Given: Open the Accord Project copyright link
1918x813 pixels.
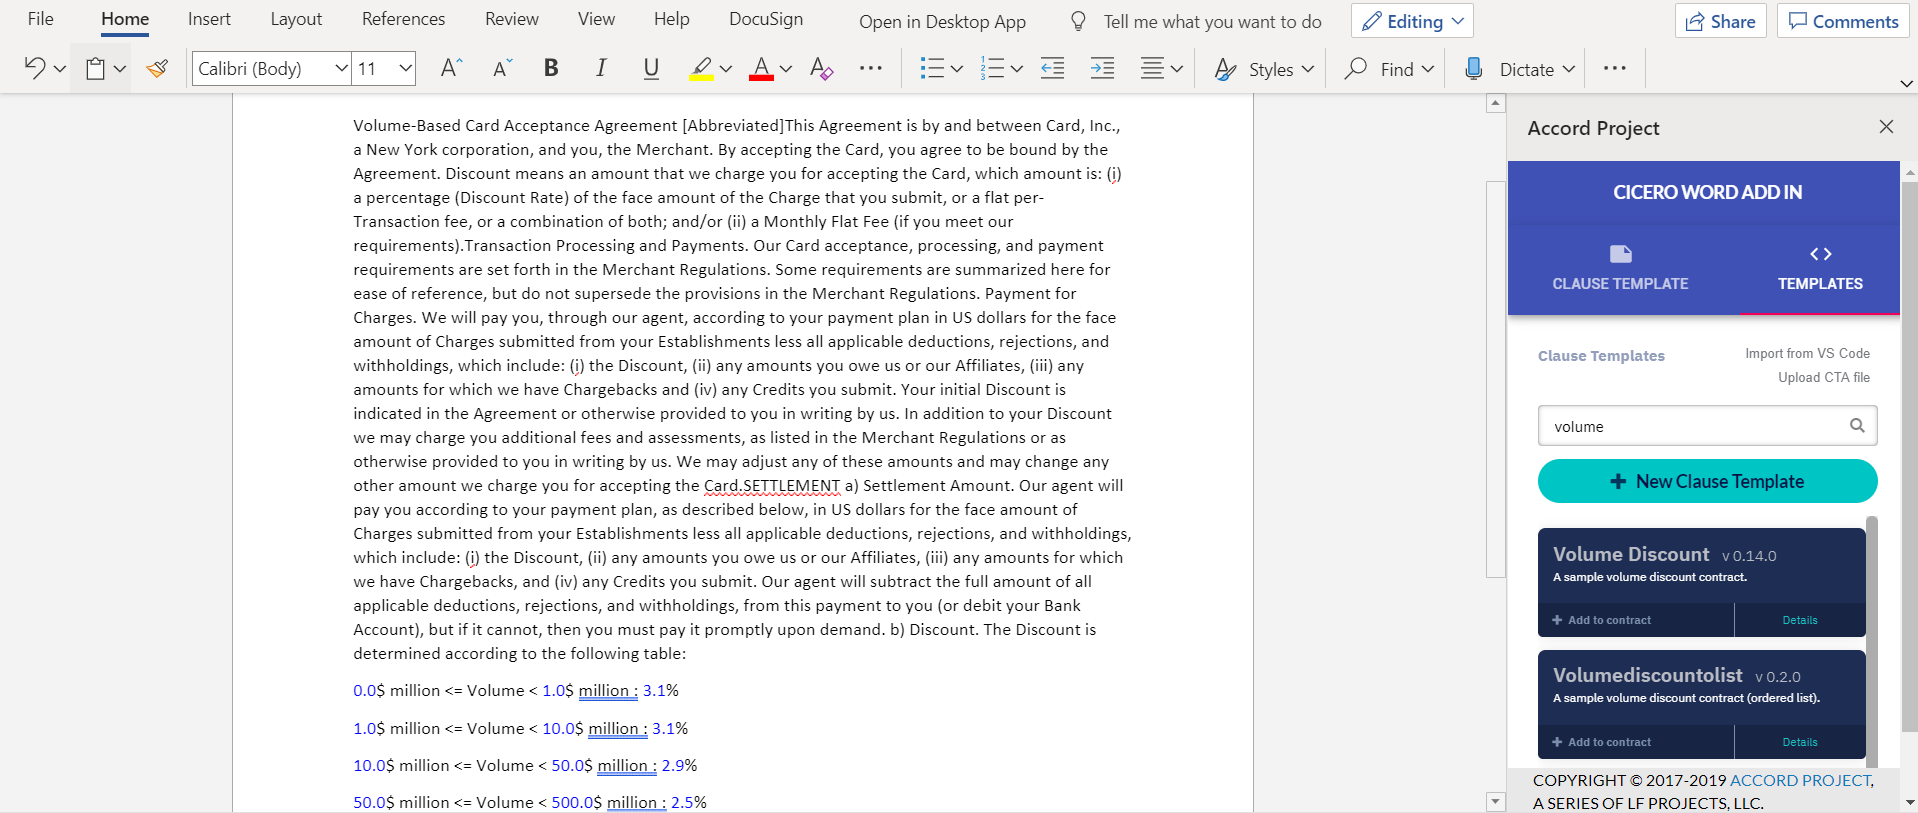Looking at the screenshot, I should (x=1800, y=780).
